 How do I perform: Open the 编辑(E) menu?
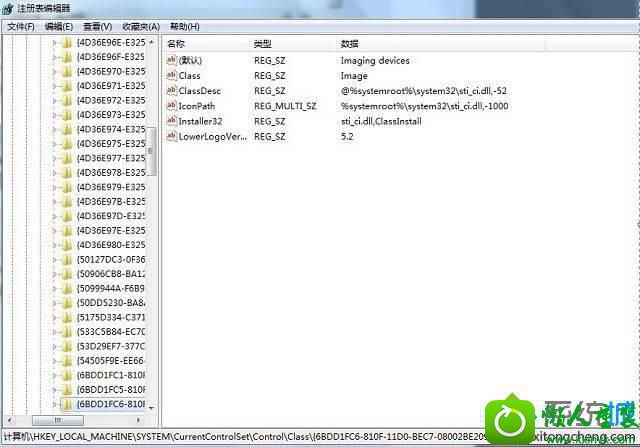(x=59, y=27)
